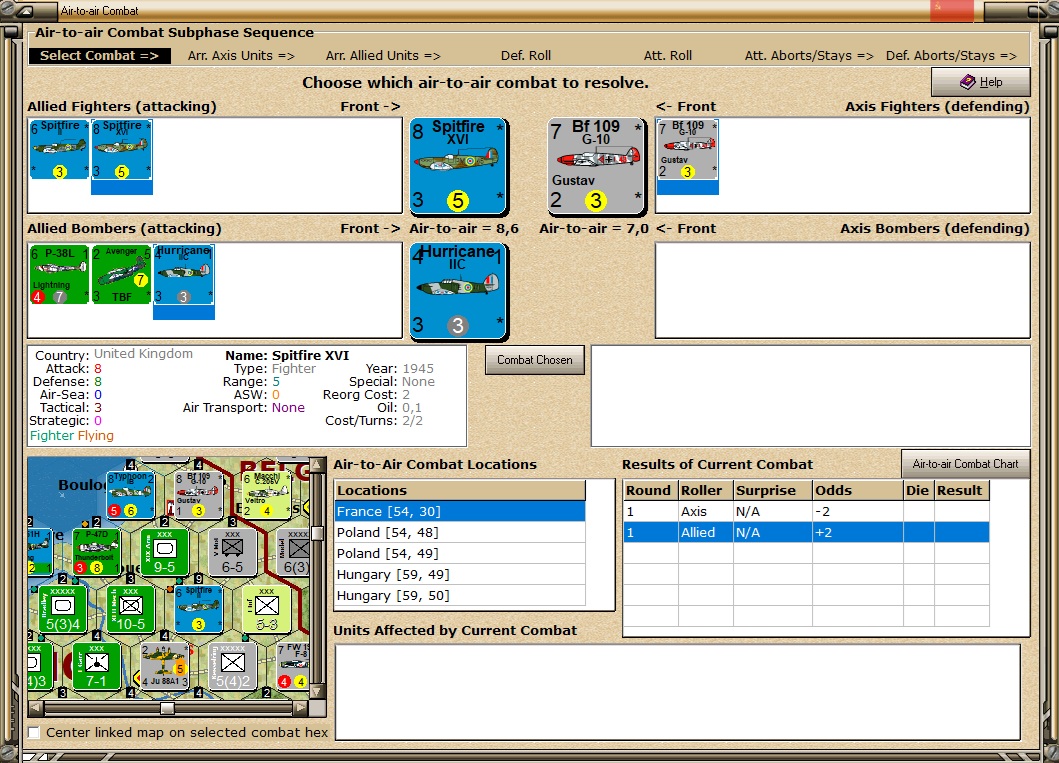Click the green 10-5 unit on the map

[131, 609]
